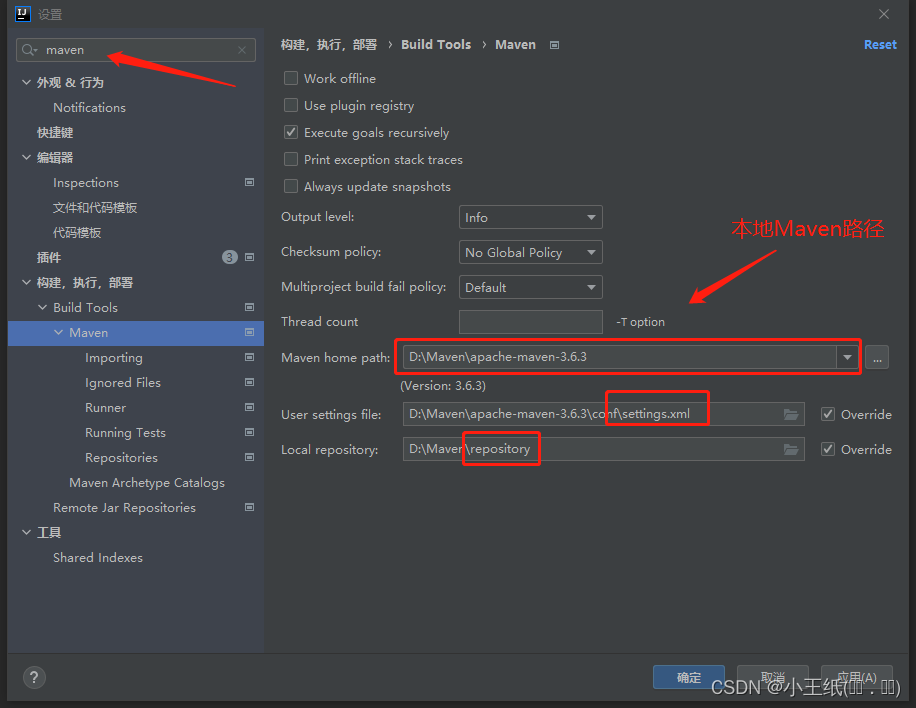Image resolution: width=916 pixels, height=708 pixels.
Task: Click the Reset link
Action: [x=879, y=44]
